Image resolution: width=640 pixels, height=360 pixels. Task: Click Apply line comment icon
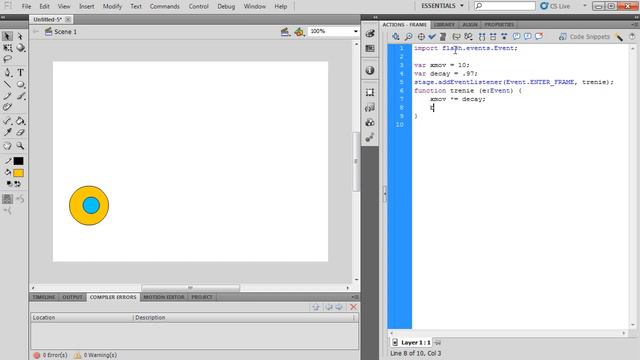coord(528,37)
